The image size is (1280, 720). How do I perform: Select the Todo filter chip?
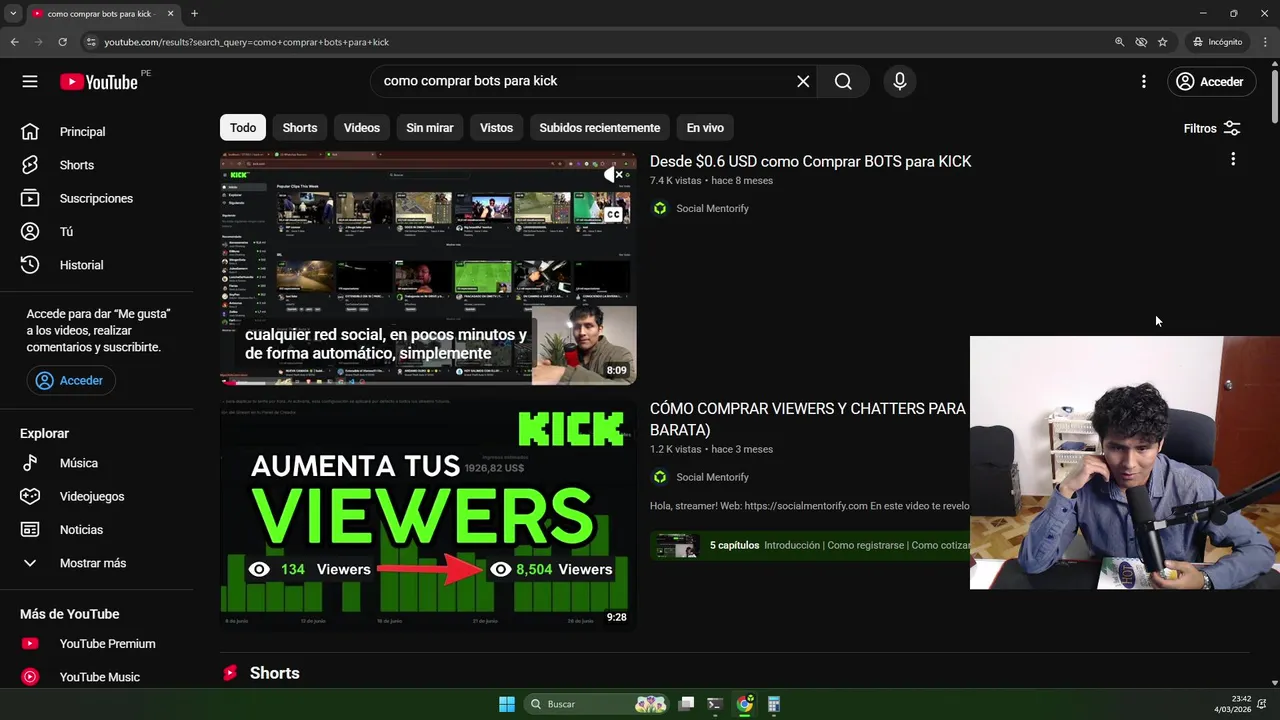[243, 128]
